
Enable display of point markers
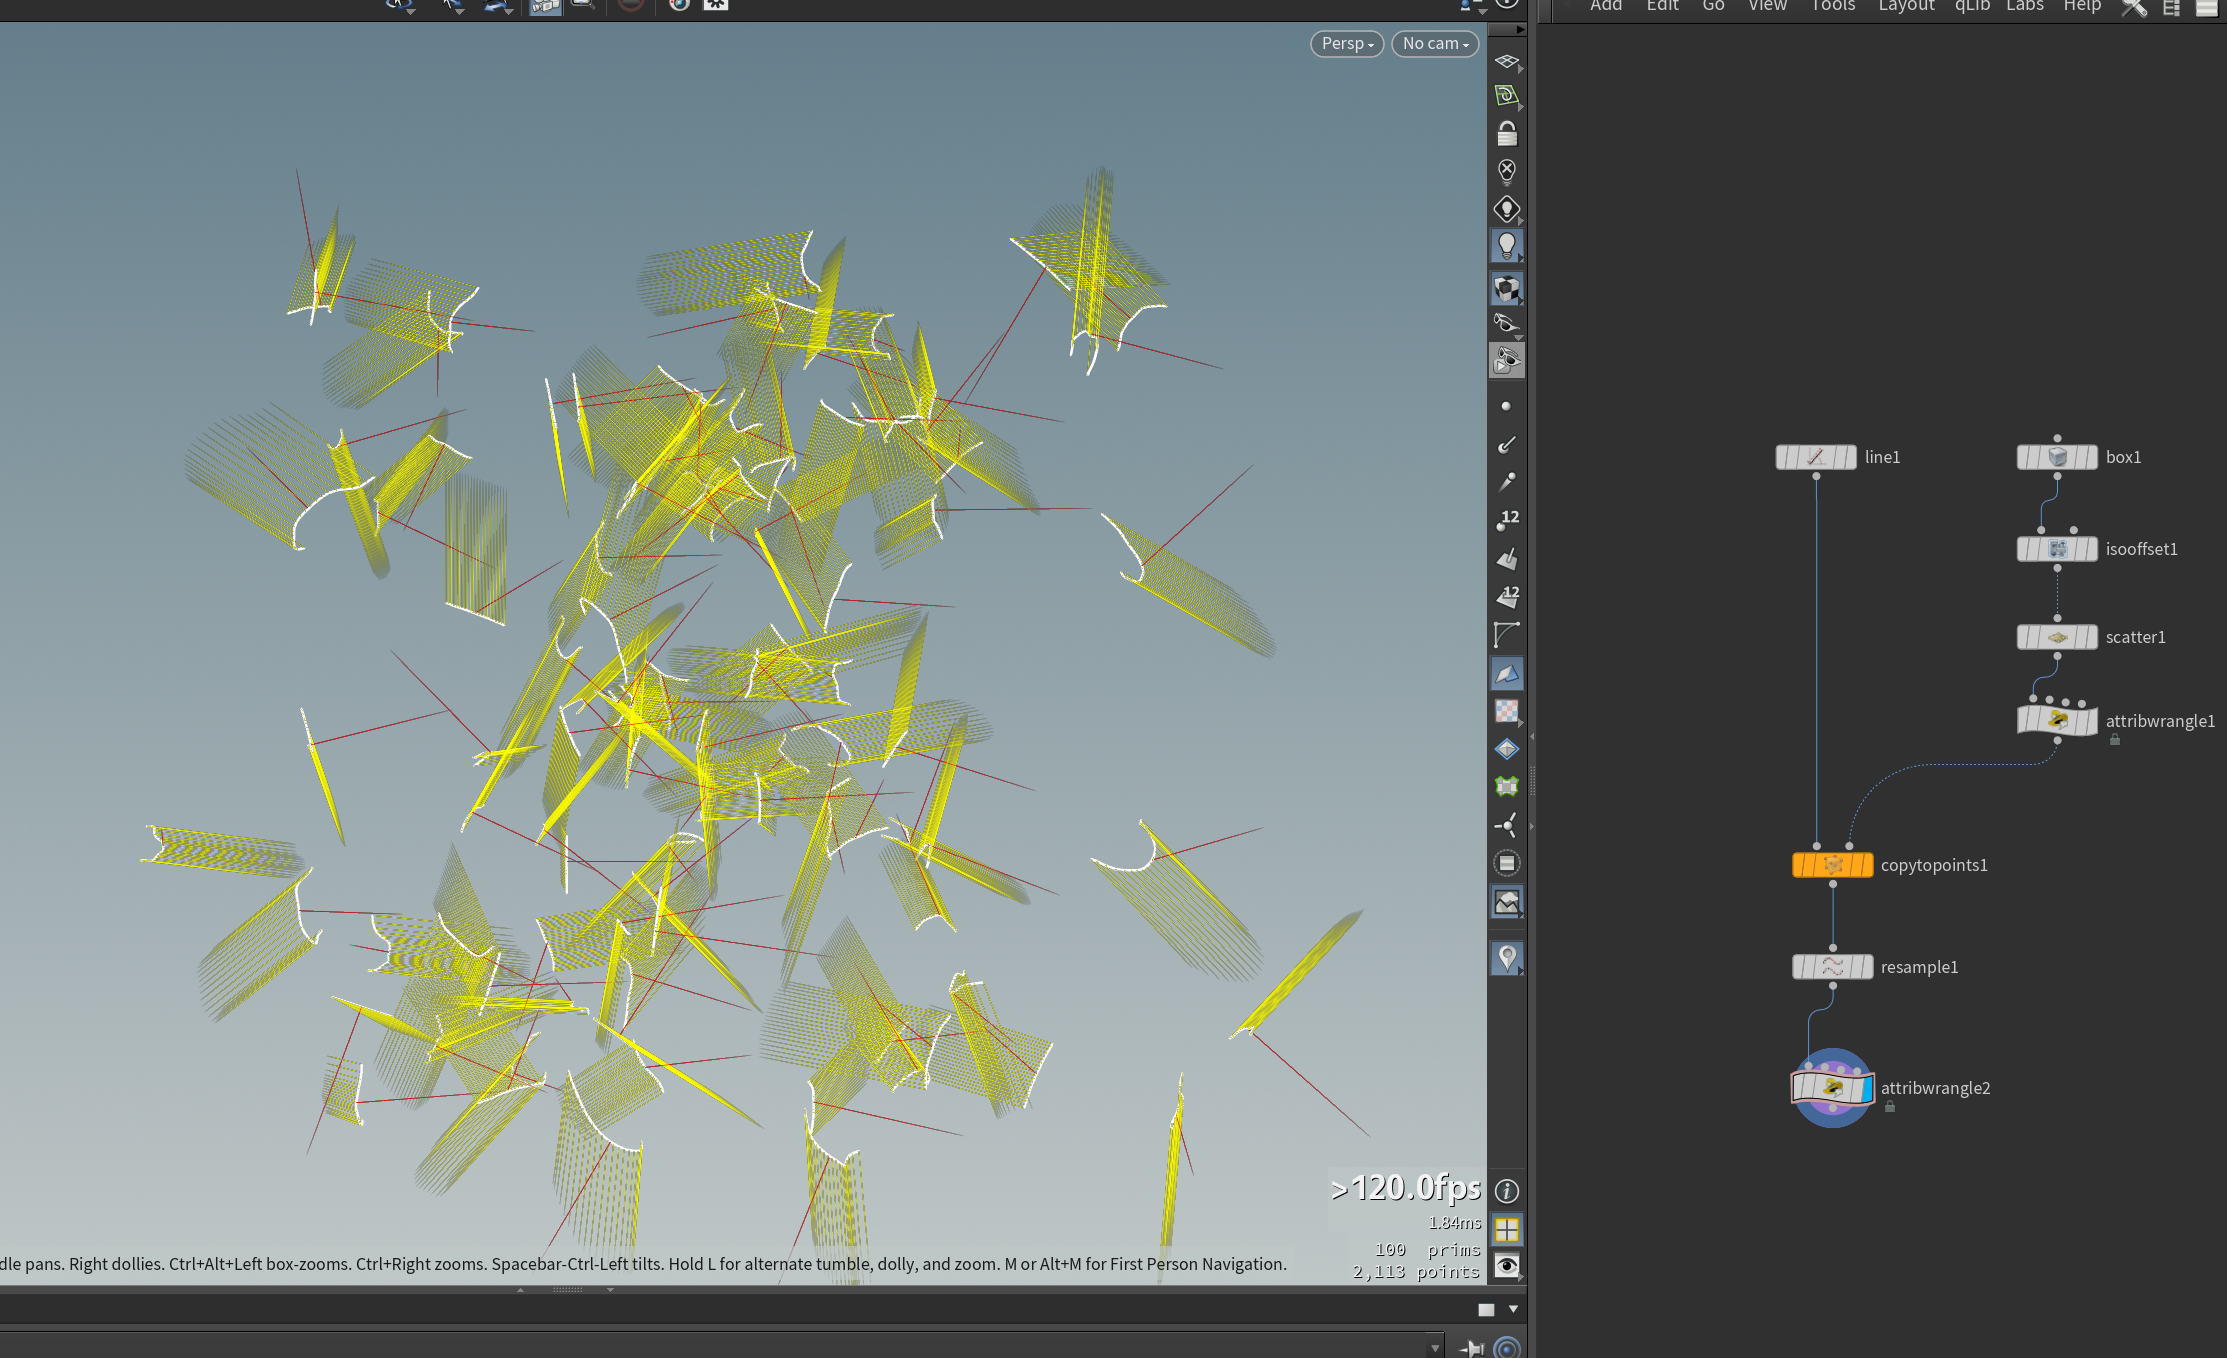coord(1506,406)
